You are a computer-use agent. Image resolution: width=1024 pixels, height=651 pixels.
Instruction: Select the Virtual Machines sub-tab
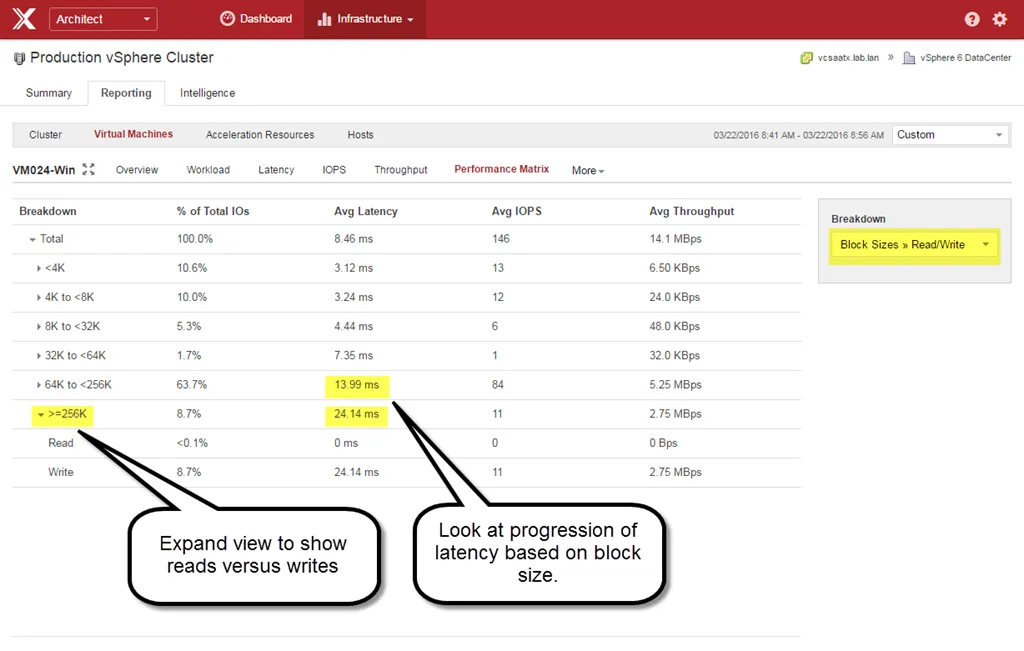pos(133,134)
